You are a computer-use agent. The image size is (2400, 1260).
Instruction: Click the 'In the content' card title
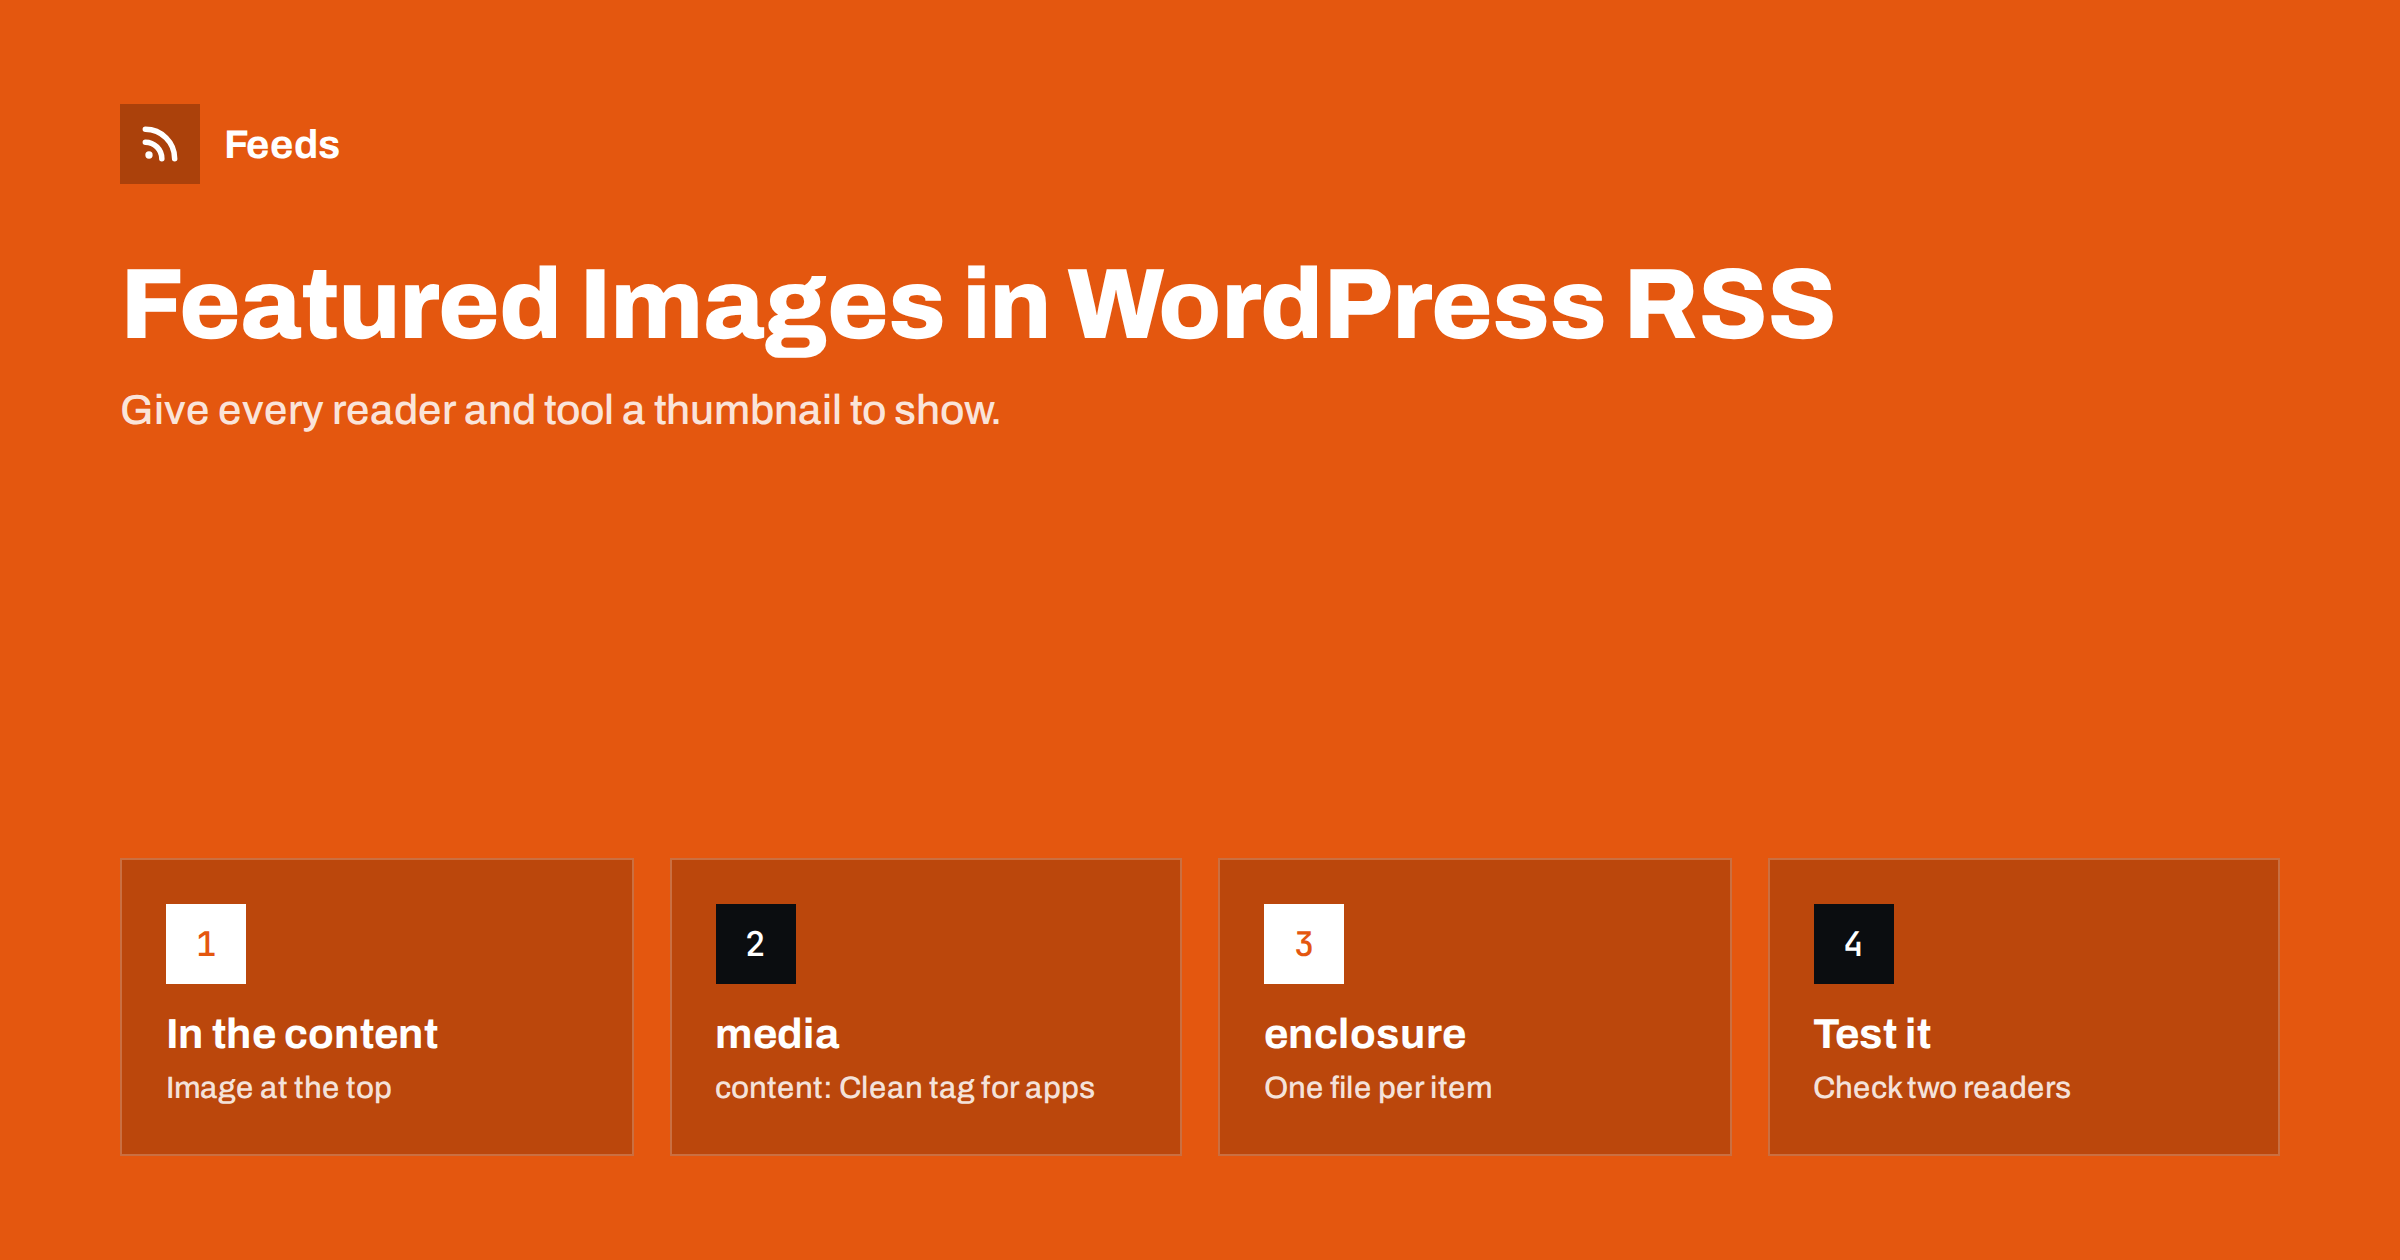pos(302,1034)
